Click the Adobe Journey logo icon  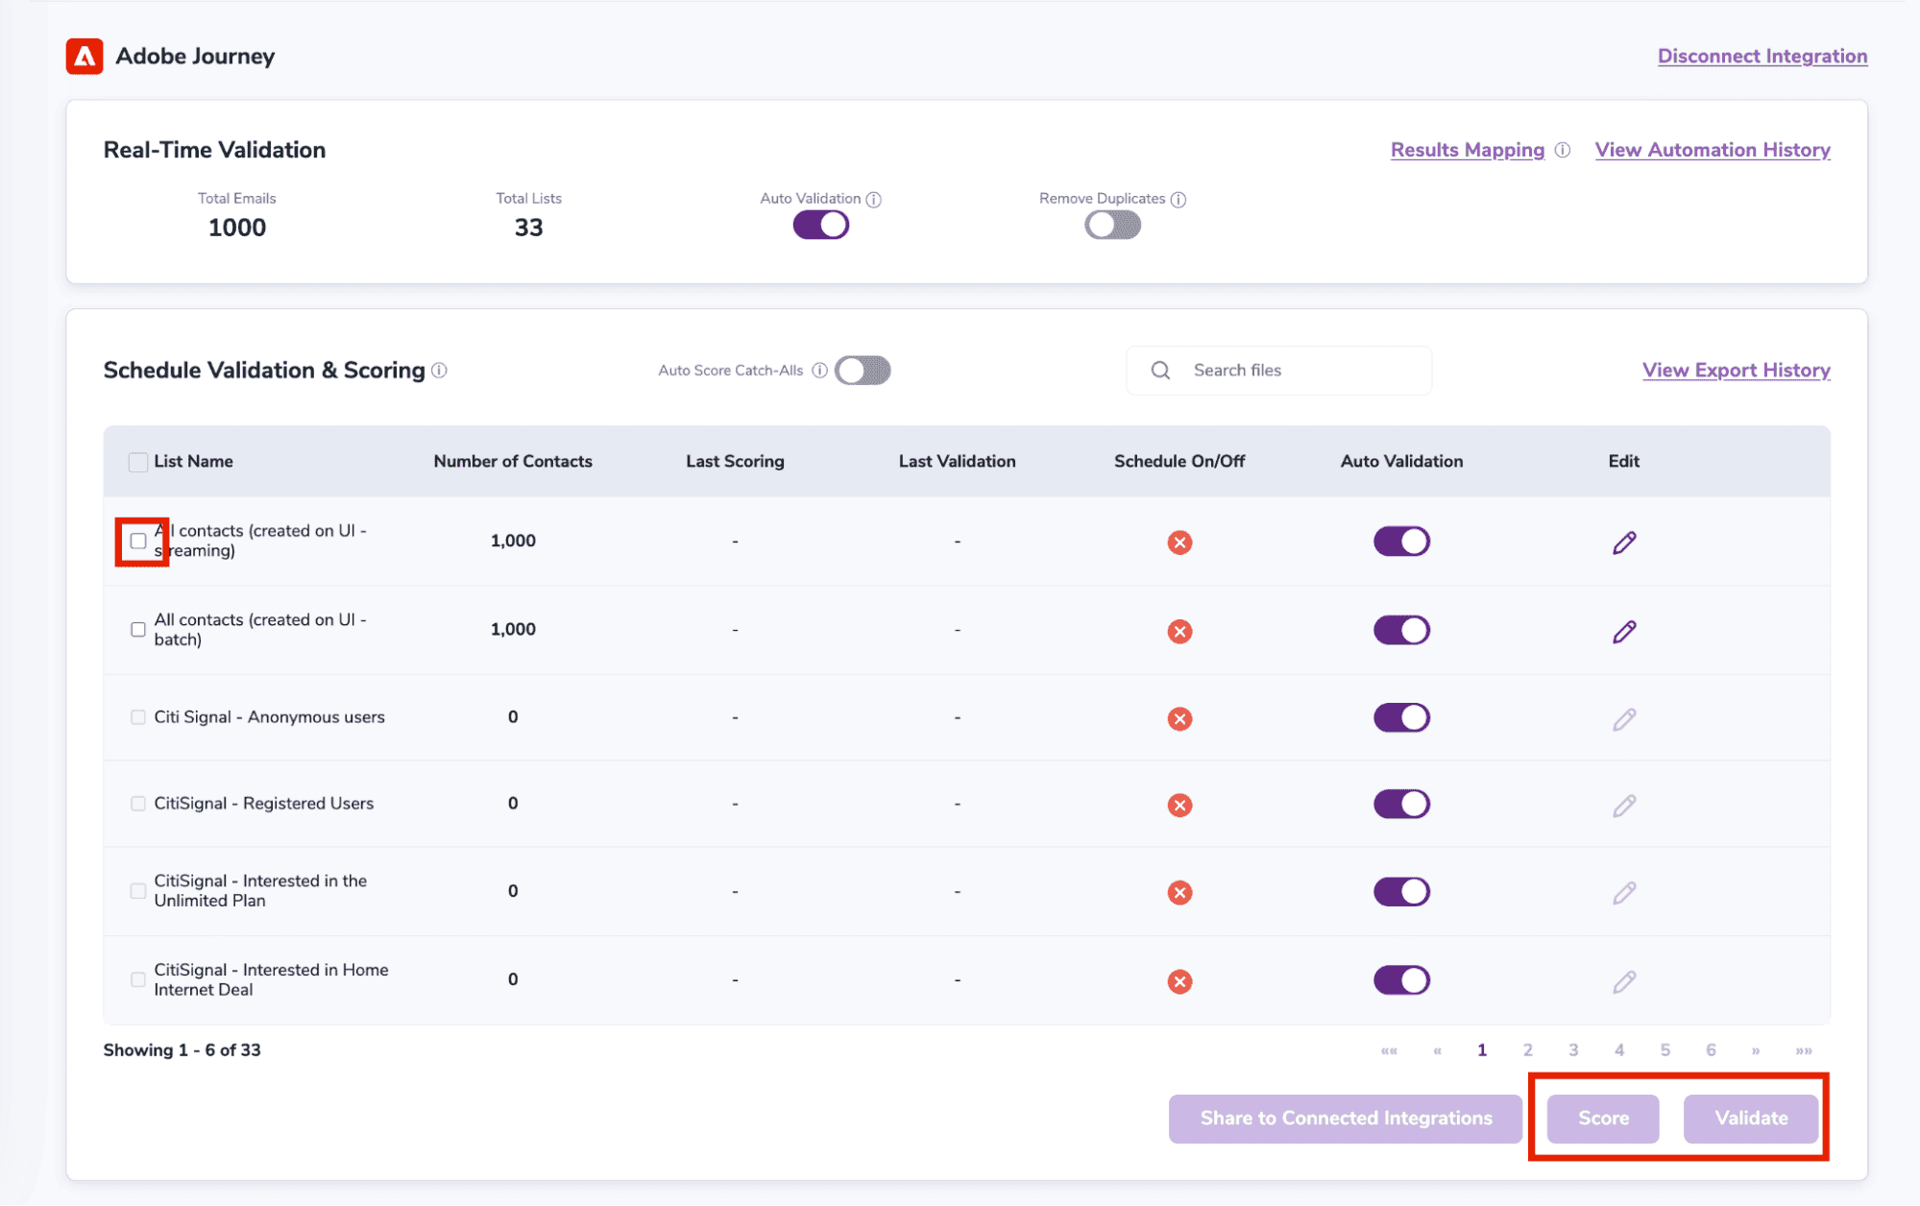coord(84,56)
